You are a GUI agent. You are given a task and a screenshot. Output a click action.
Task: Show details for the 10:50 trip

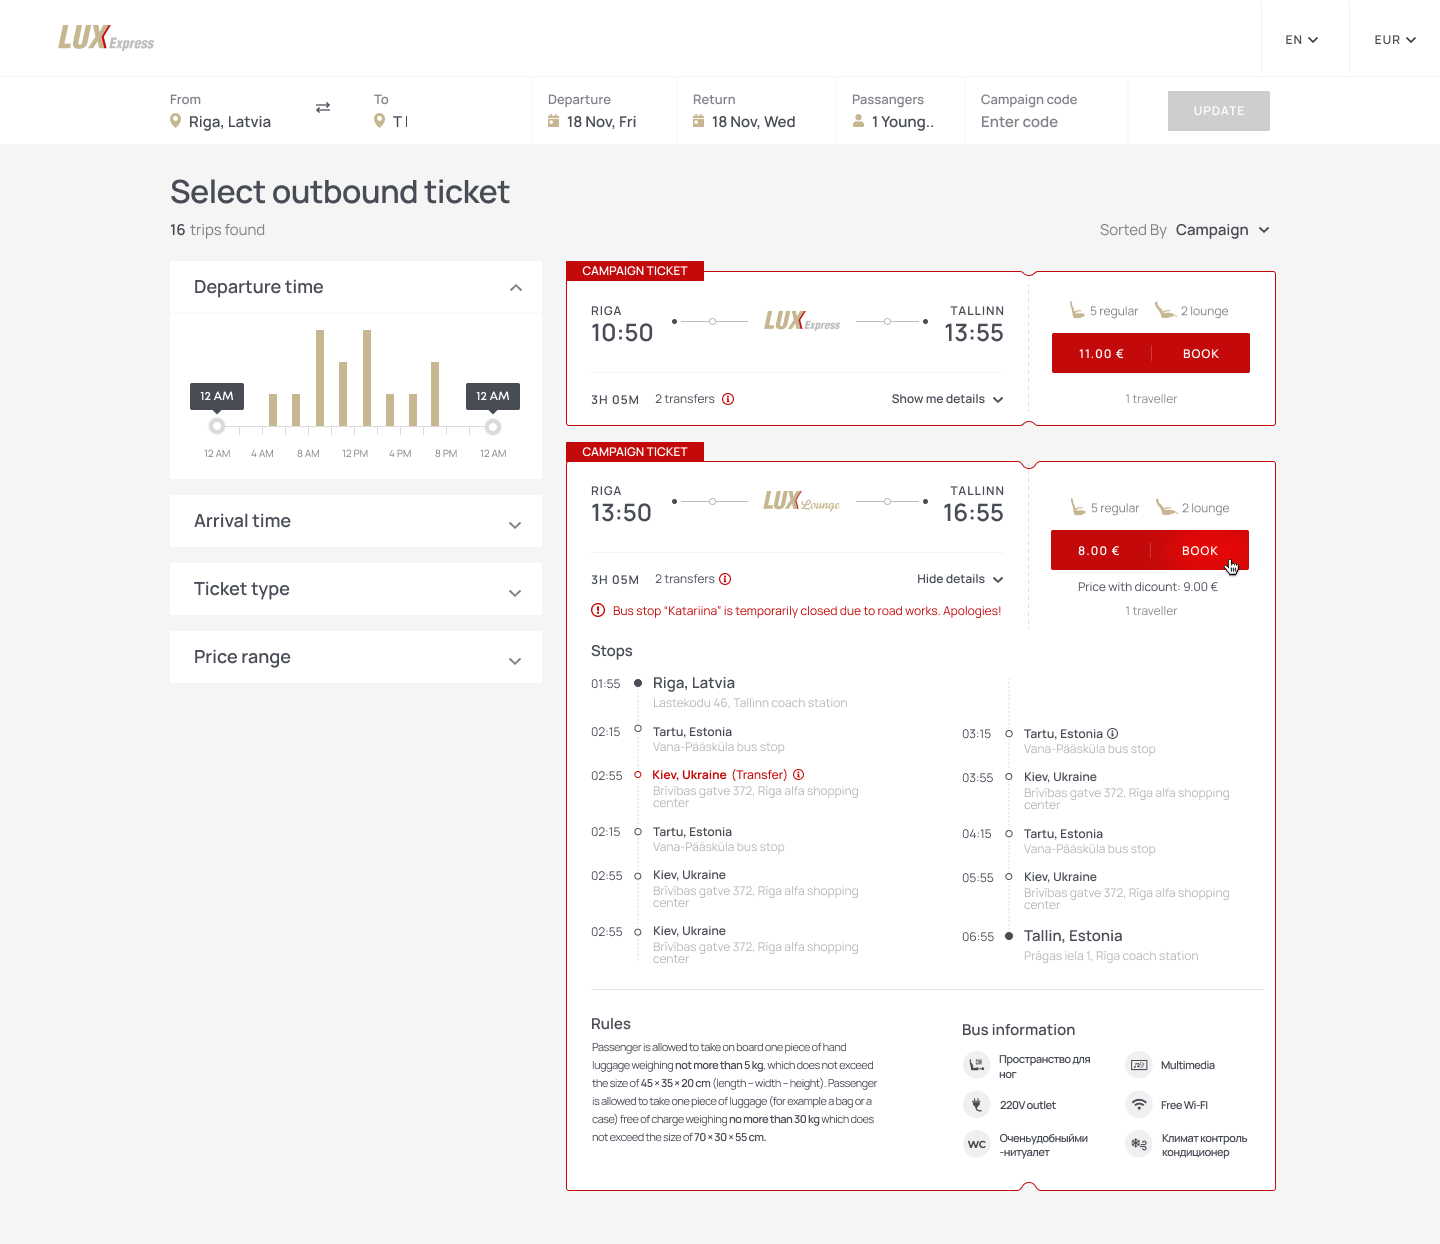(x=948, y=399)
